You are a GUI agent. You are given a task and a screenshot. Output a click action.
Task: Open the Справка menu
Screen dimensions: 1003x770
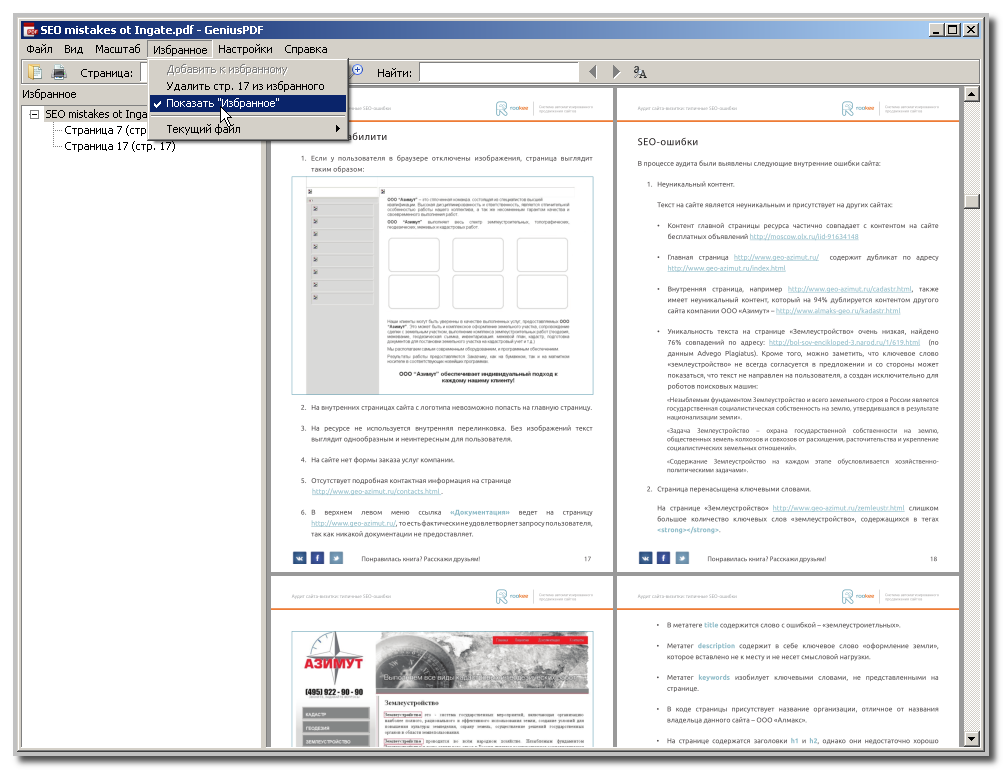tap(306, 49)
